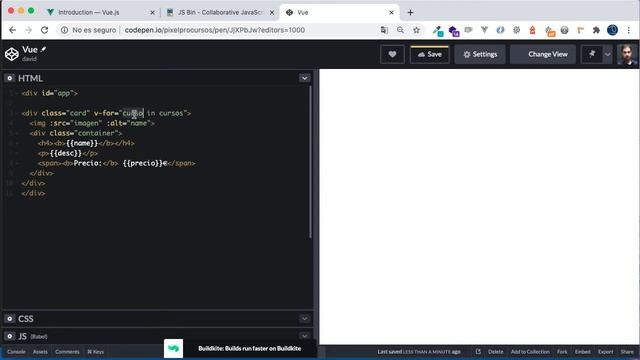Click the zoom magnifier icon in address bar
Image resolution: width=640 pixels, height=360 pixels.
(400, 30)
